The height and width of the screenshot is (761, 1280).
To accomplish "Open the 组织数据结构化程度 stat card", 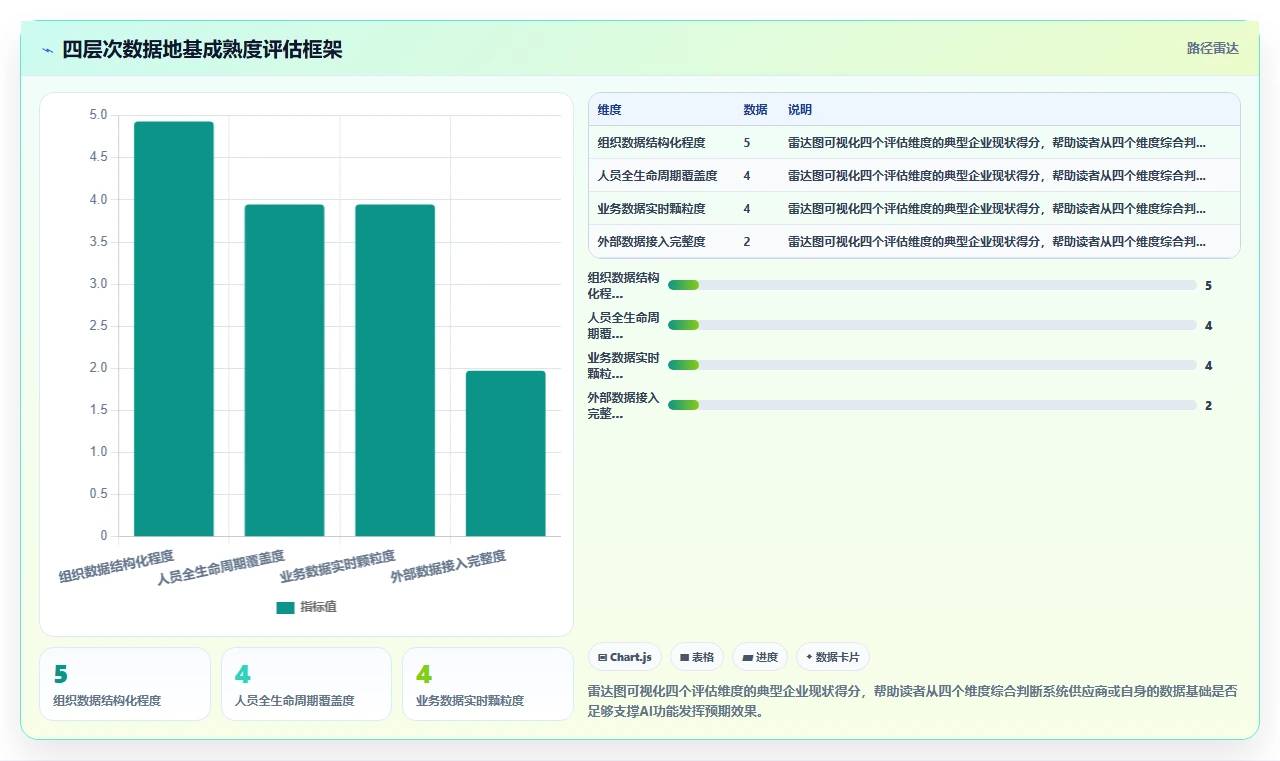I will click(125, 684).
